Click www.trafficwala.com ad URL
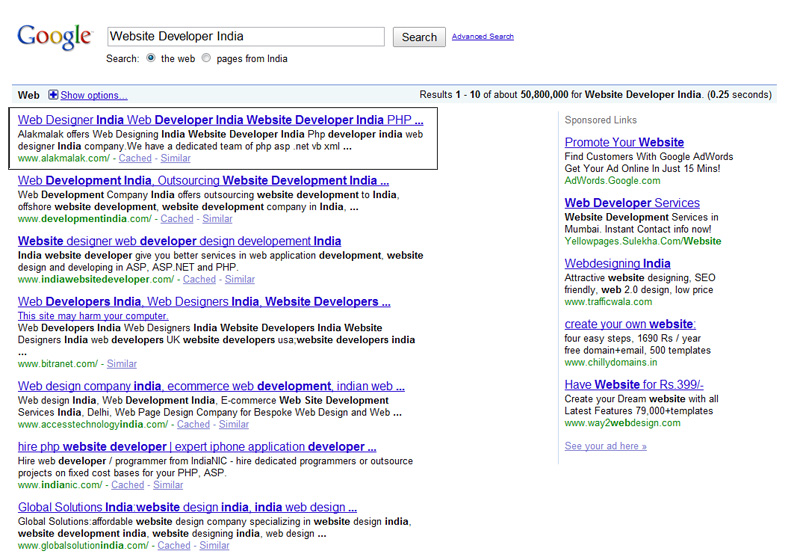800x554 pixels. pyautogui.click(x=608, y=302)
